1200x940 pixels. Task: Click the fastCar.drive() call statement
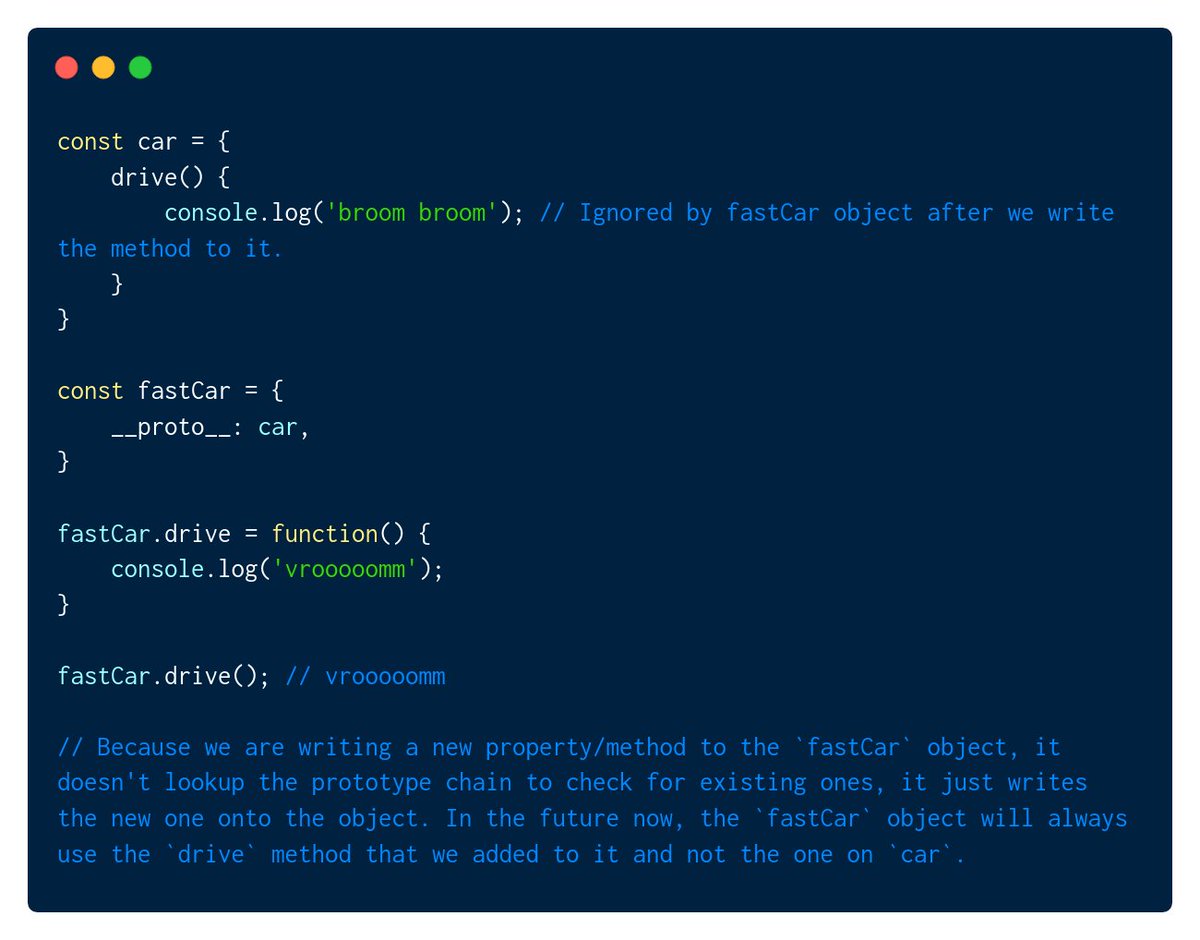(x=164, y=677)
